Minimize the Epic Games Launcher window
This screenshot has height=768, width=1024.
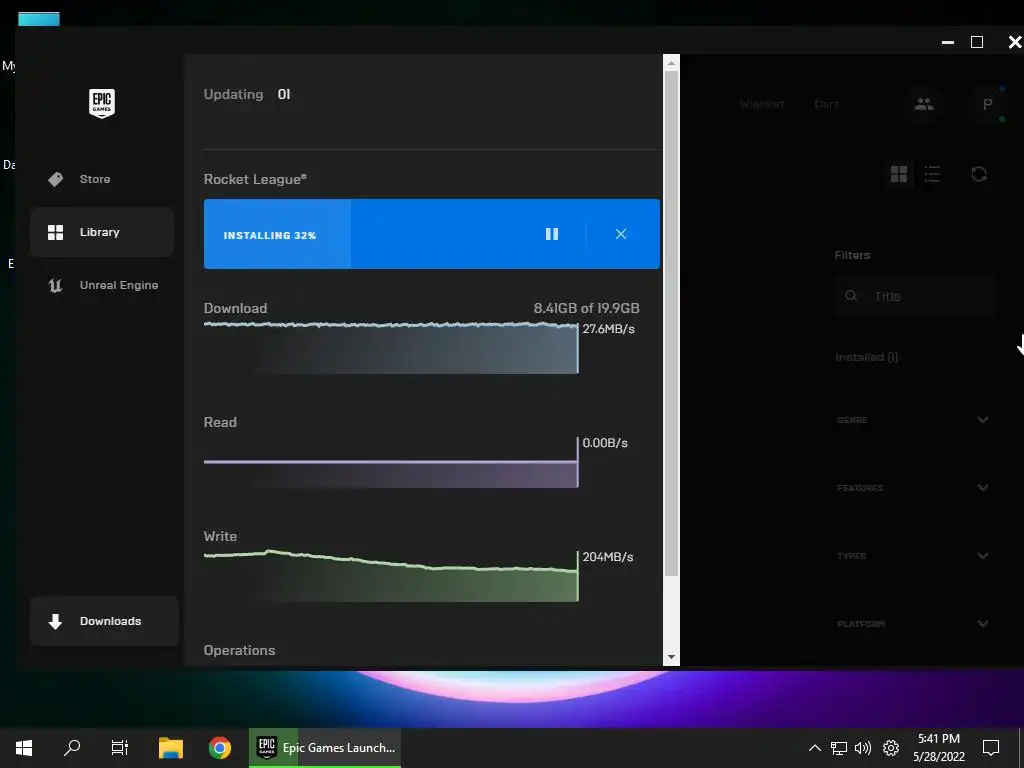(x=948, y=42)
